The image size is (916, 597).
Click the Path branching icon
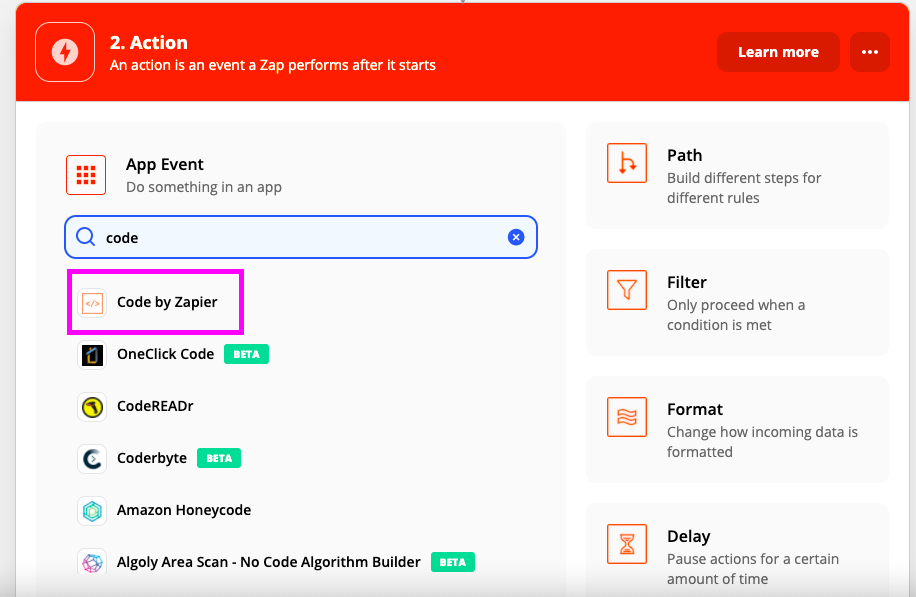pos(627,163)
